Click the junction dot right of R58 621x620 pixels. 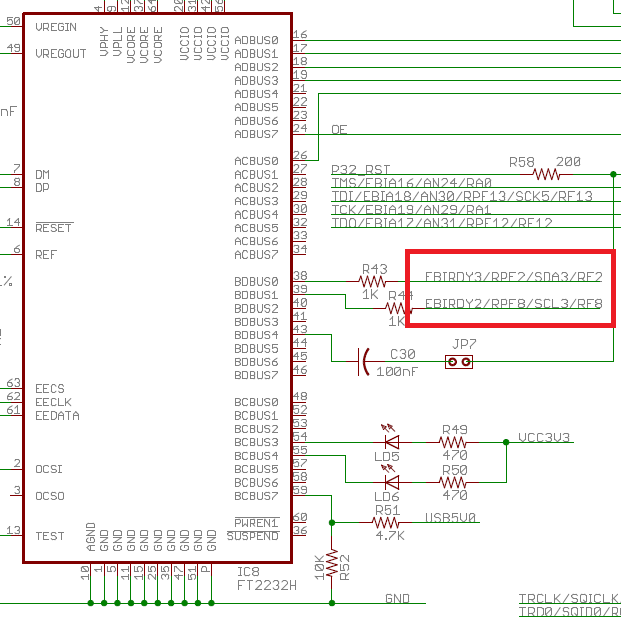point(613,174)
